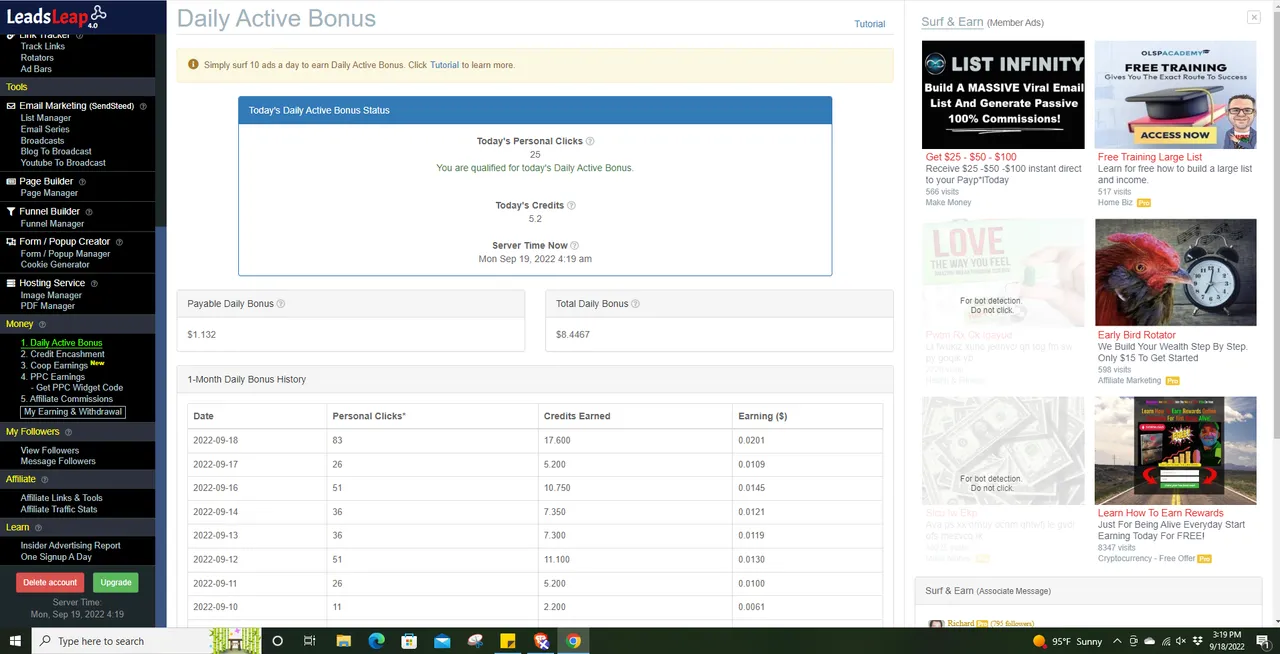The height and width of the screenshot is (654, 1280).
Task: Open the notification center icon
Action: coord(1262,641)
